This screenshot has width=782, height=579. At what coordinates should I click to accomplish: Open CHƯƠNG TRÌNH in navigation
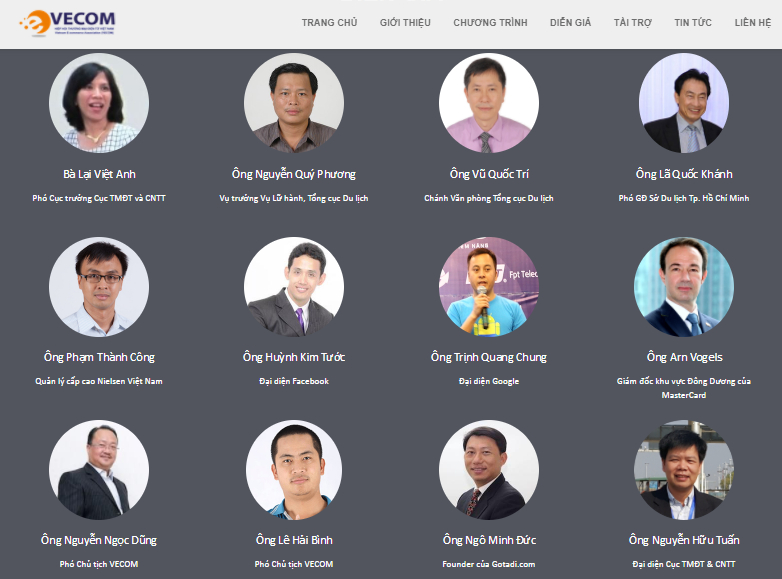pos(490,22)
